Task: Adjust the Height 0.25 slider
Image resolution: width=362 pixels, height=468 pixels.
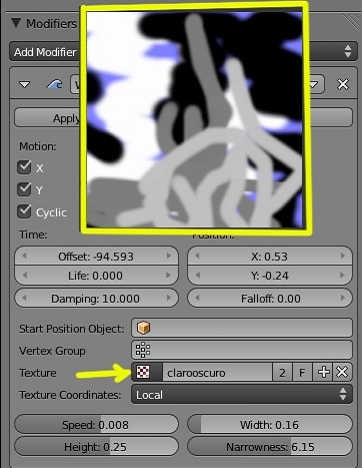Action: pyautogui.click(x=96, y=446)
